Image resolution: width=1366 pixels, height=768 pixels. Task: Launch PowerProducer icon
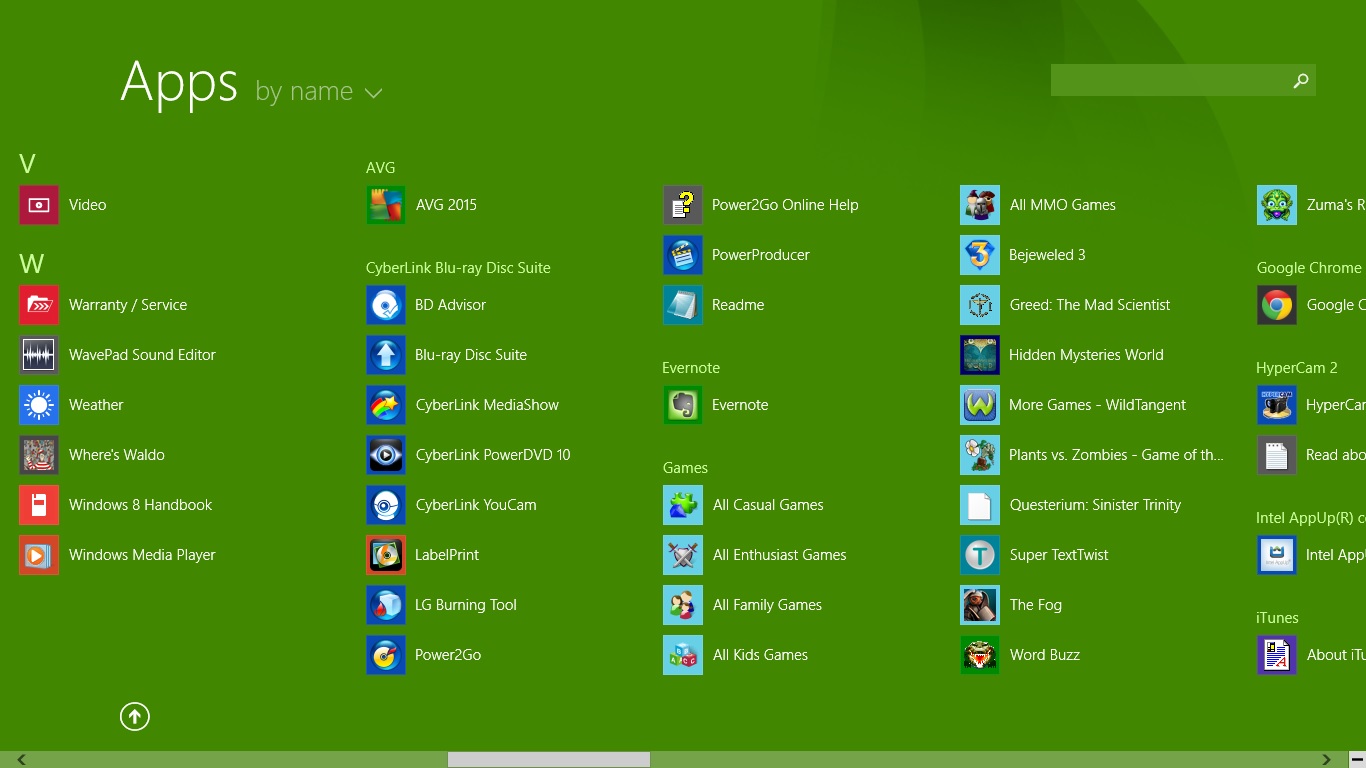683,255
